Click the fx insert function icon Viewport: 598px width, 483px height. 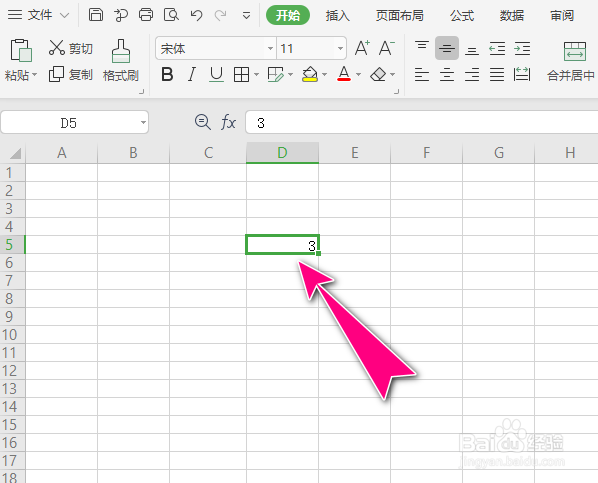[228, 122]
